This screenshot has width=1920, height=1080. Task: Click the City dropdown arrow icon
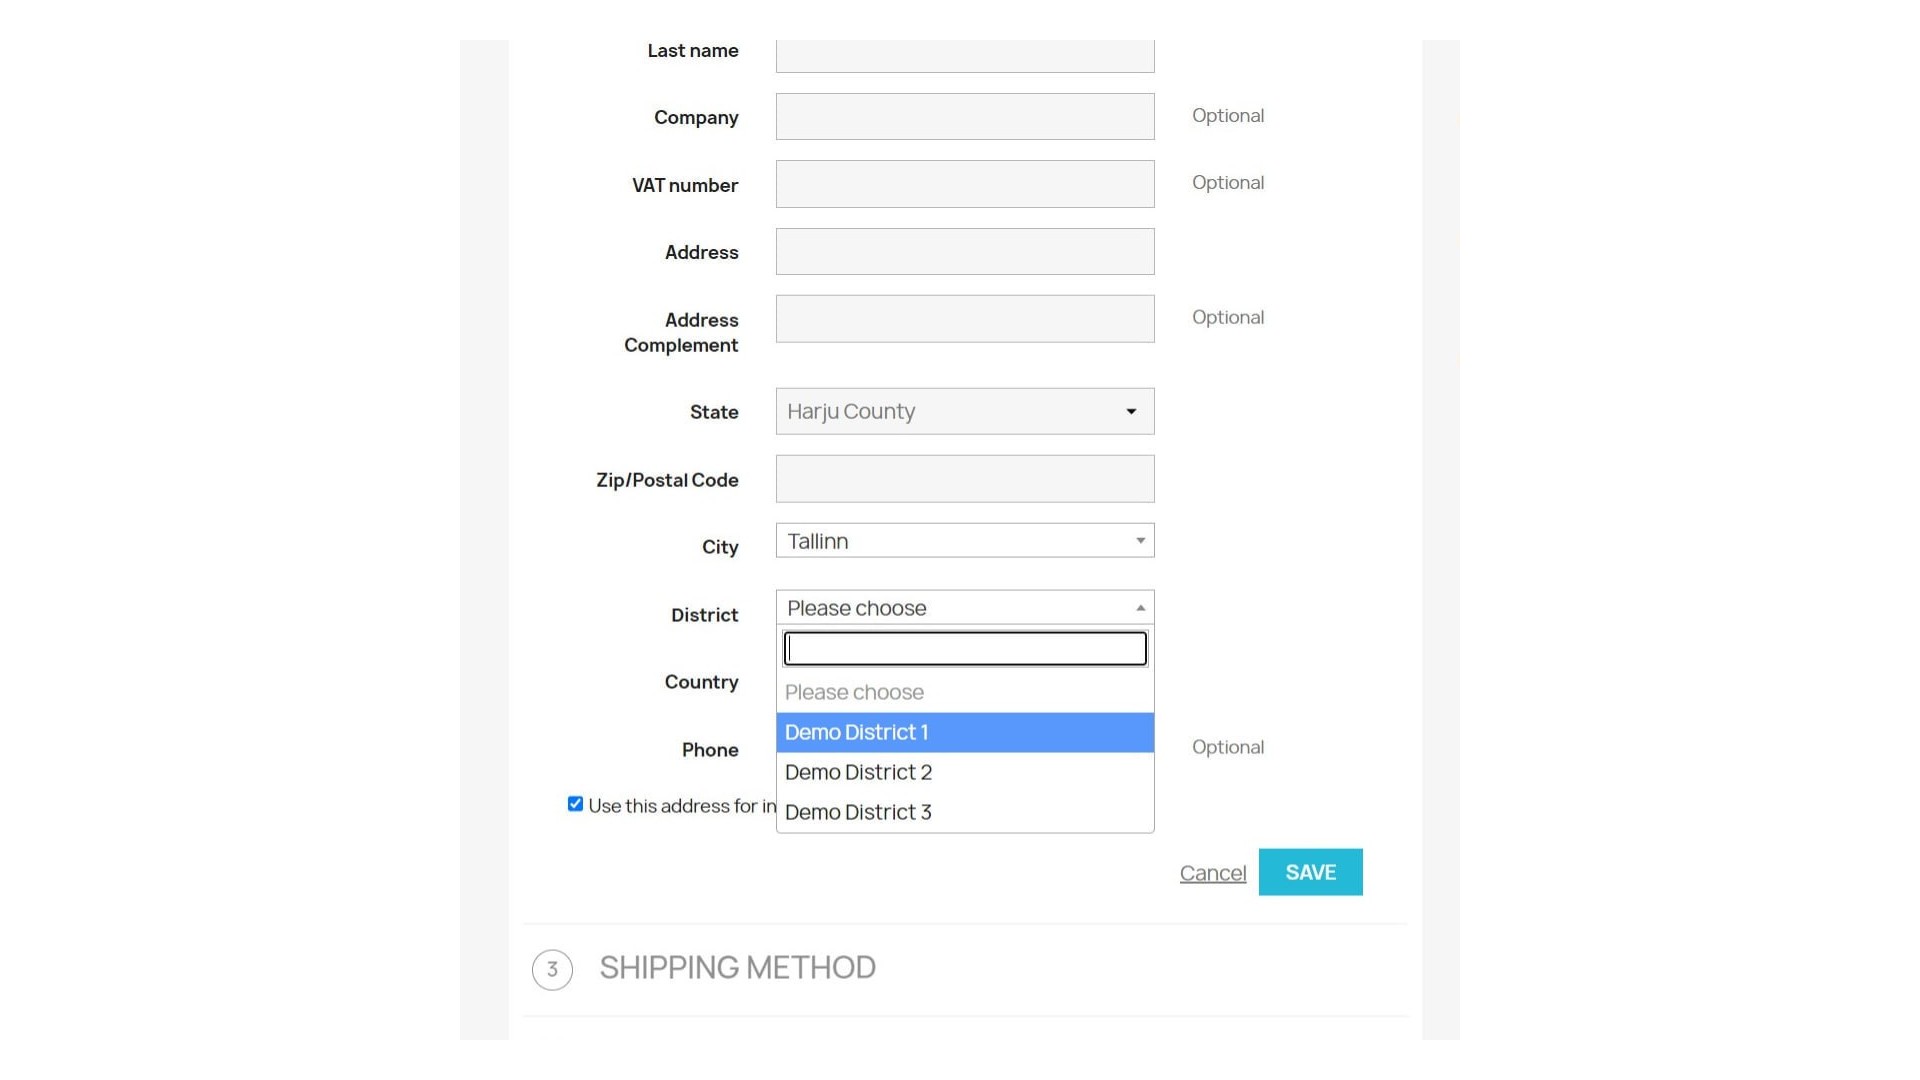1140,541
